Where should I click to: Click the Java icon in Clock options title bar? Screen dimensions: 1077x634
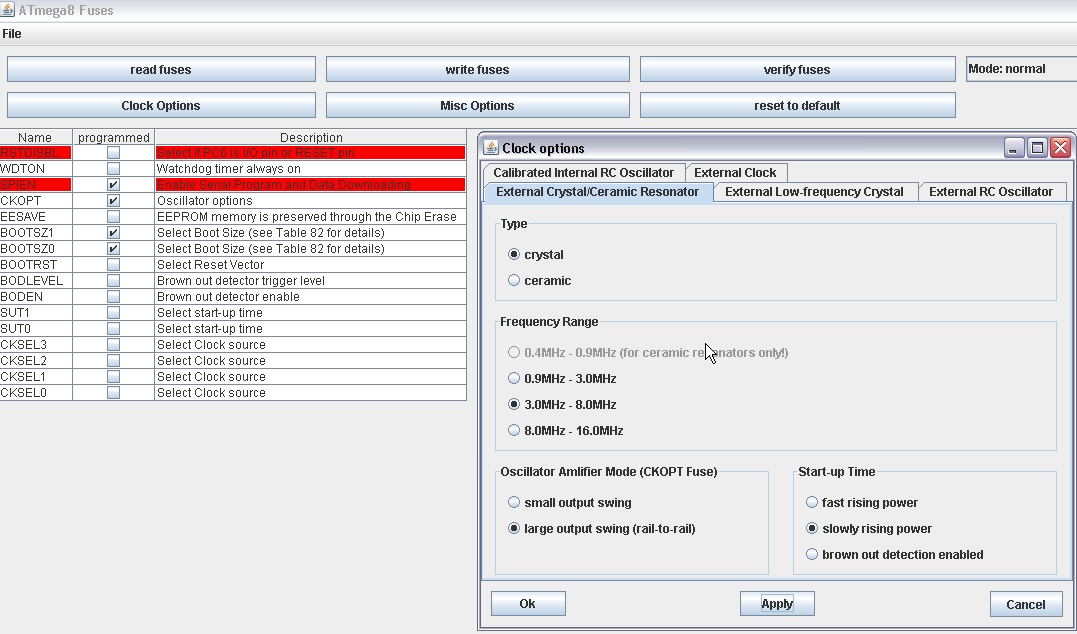tap(491, 148)
